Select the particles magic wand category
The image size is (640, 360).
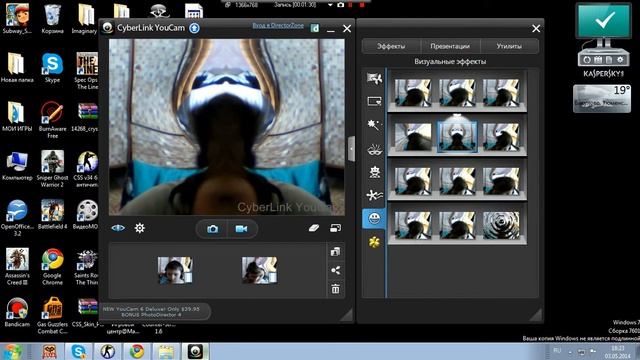click(x=373, y=124)
